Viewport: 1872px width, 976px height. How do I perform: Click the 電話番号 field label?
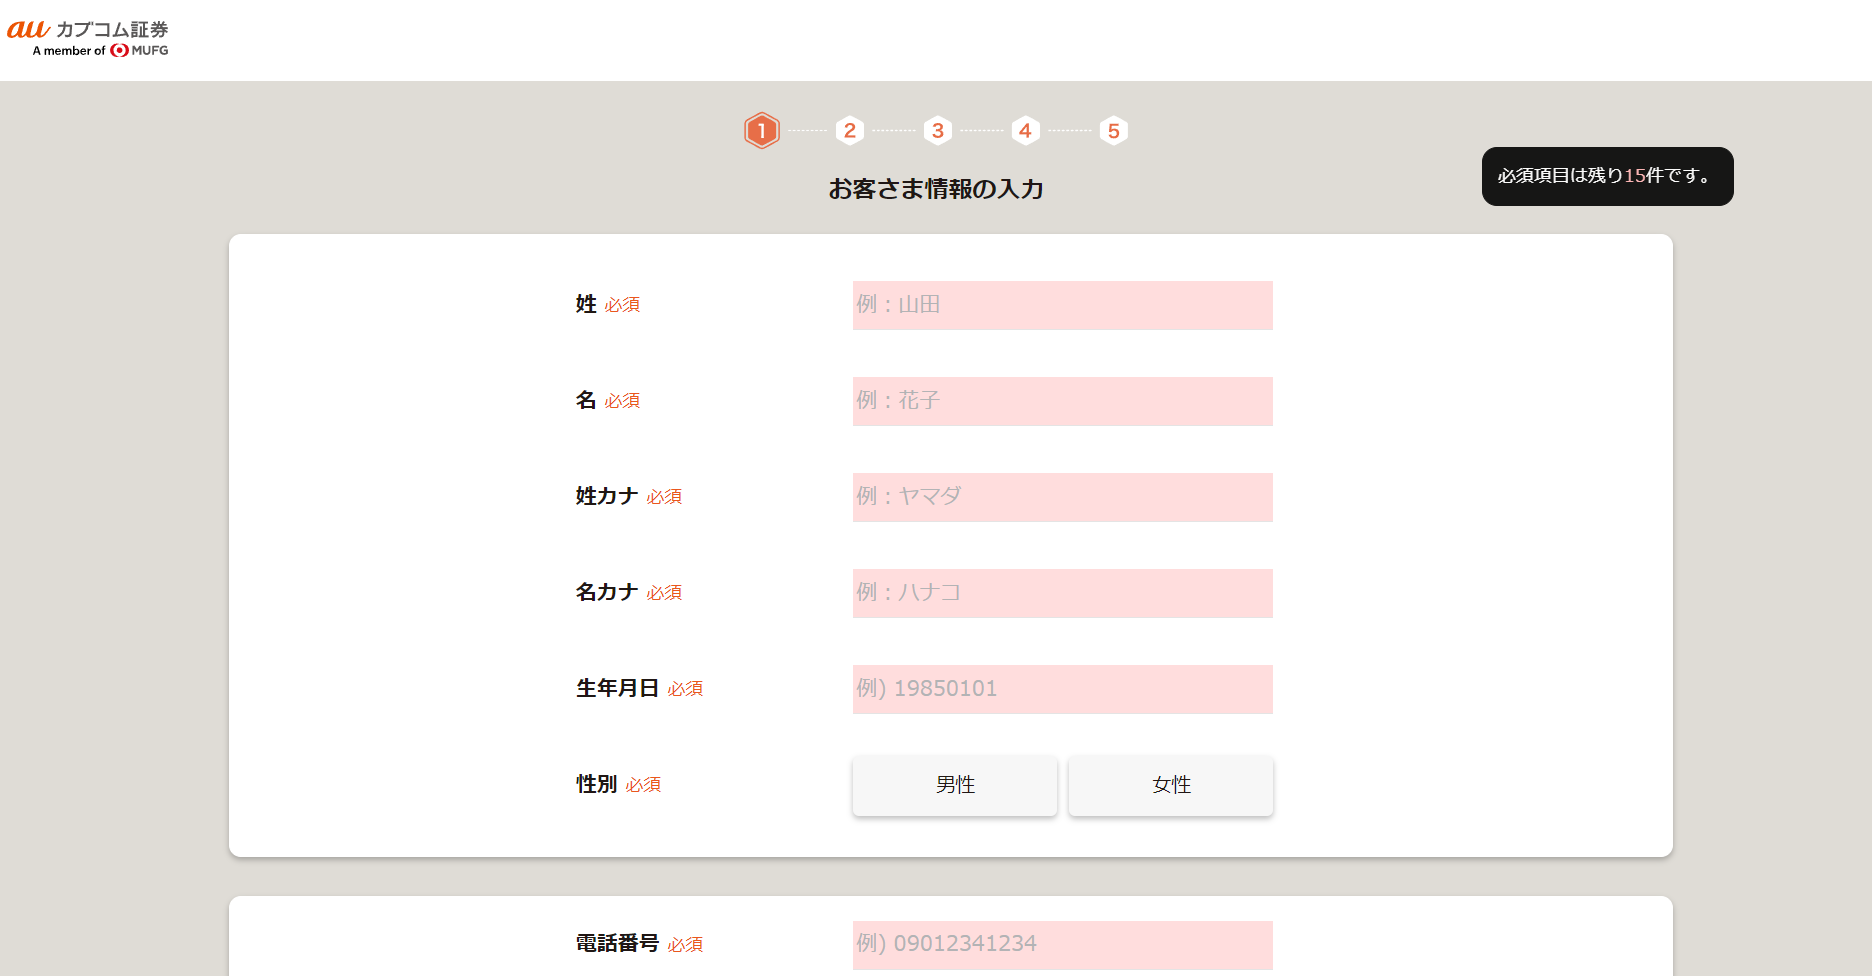coord(617,944)
